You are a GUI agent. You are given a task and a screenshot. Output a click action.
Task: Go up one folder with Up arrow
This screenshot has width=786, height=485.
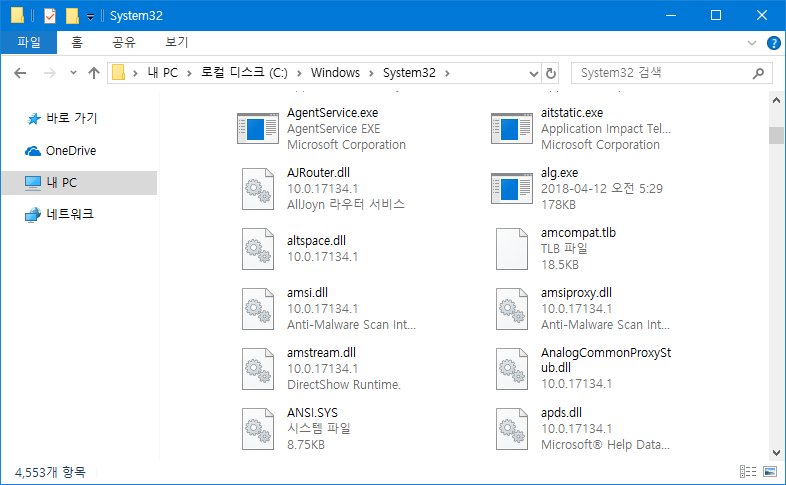coord(94,73)
